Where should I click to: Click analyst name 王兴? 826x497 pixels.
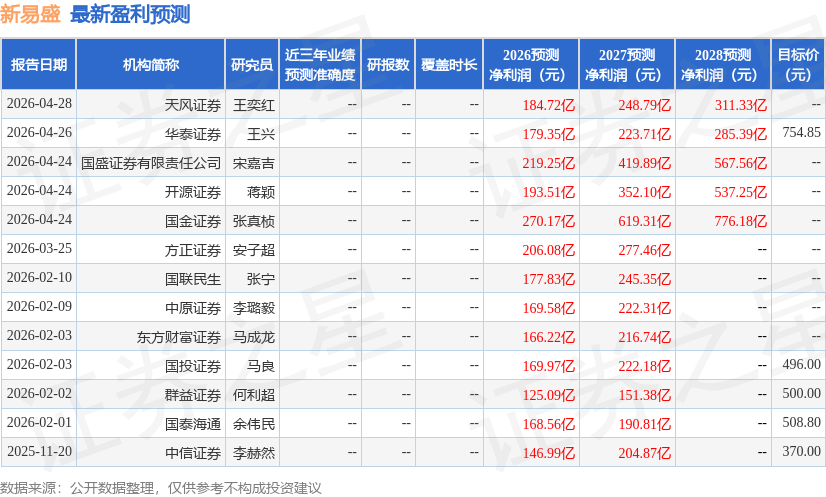pos(261,134)
